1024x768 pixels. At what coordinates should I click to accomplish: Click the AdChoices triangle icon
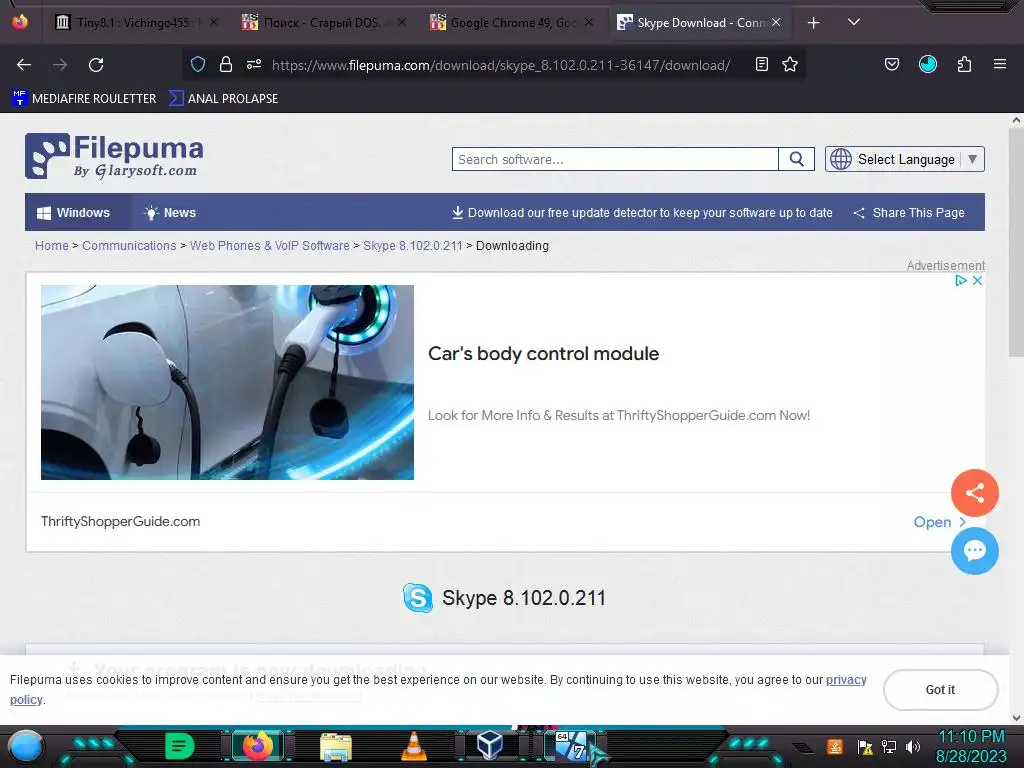click(961, 280)
